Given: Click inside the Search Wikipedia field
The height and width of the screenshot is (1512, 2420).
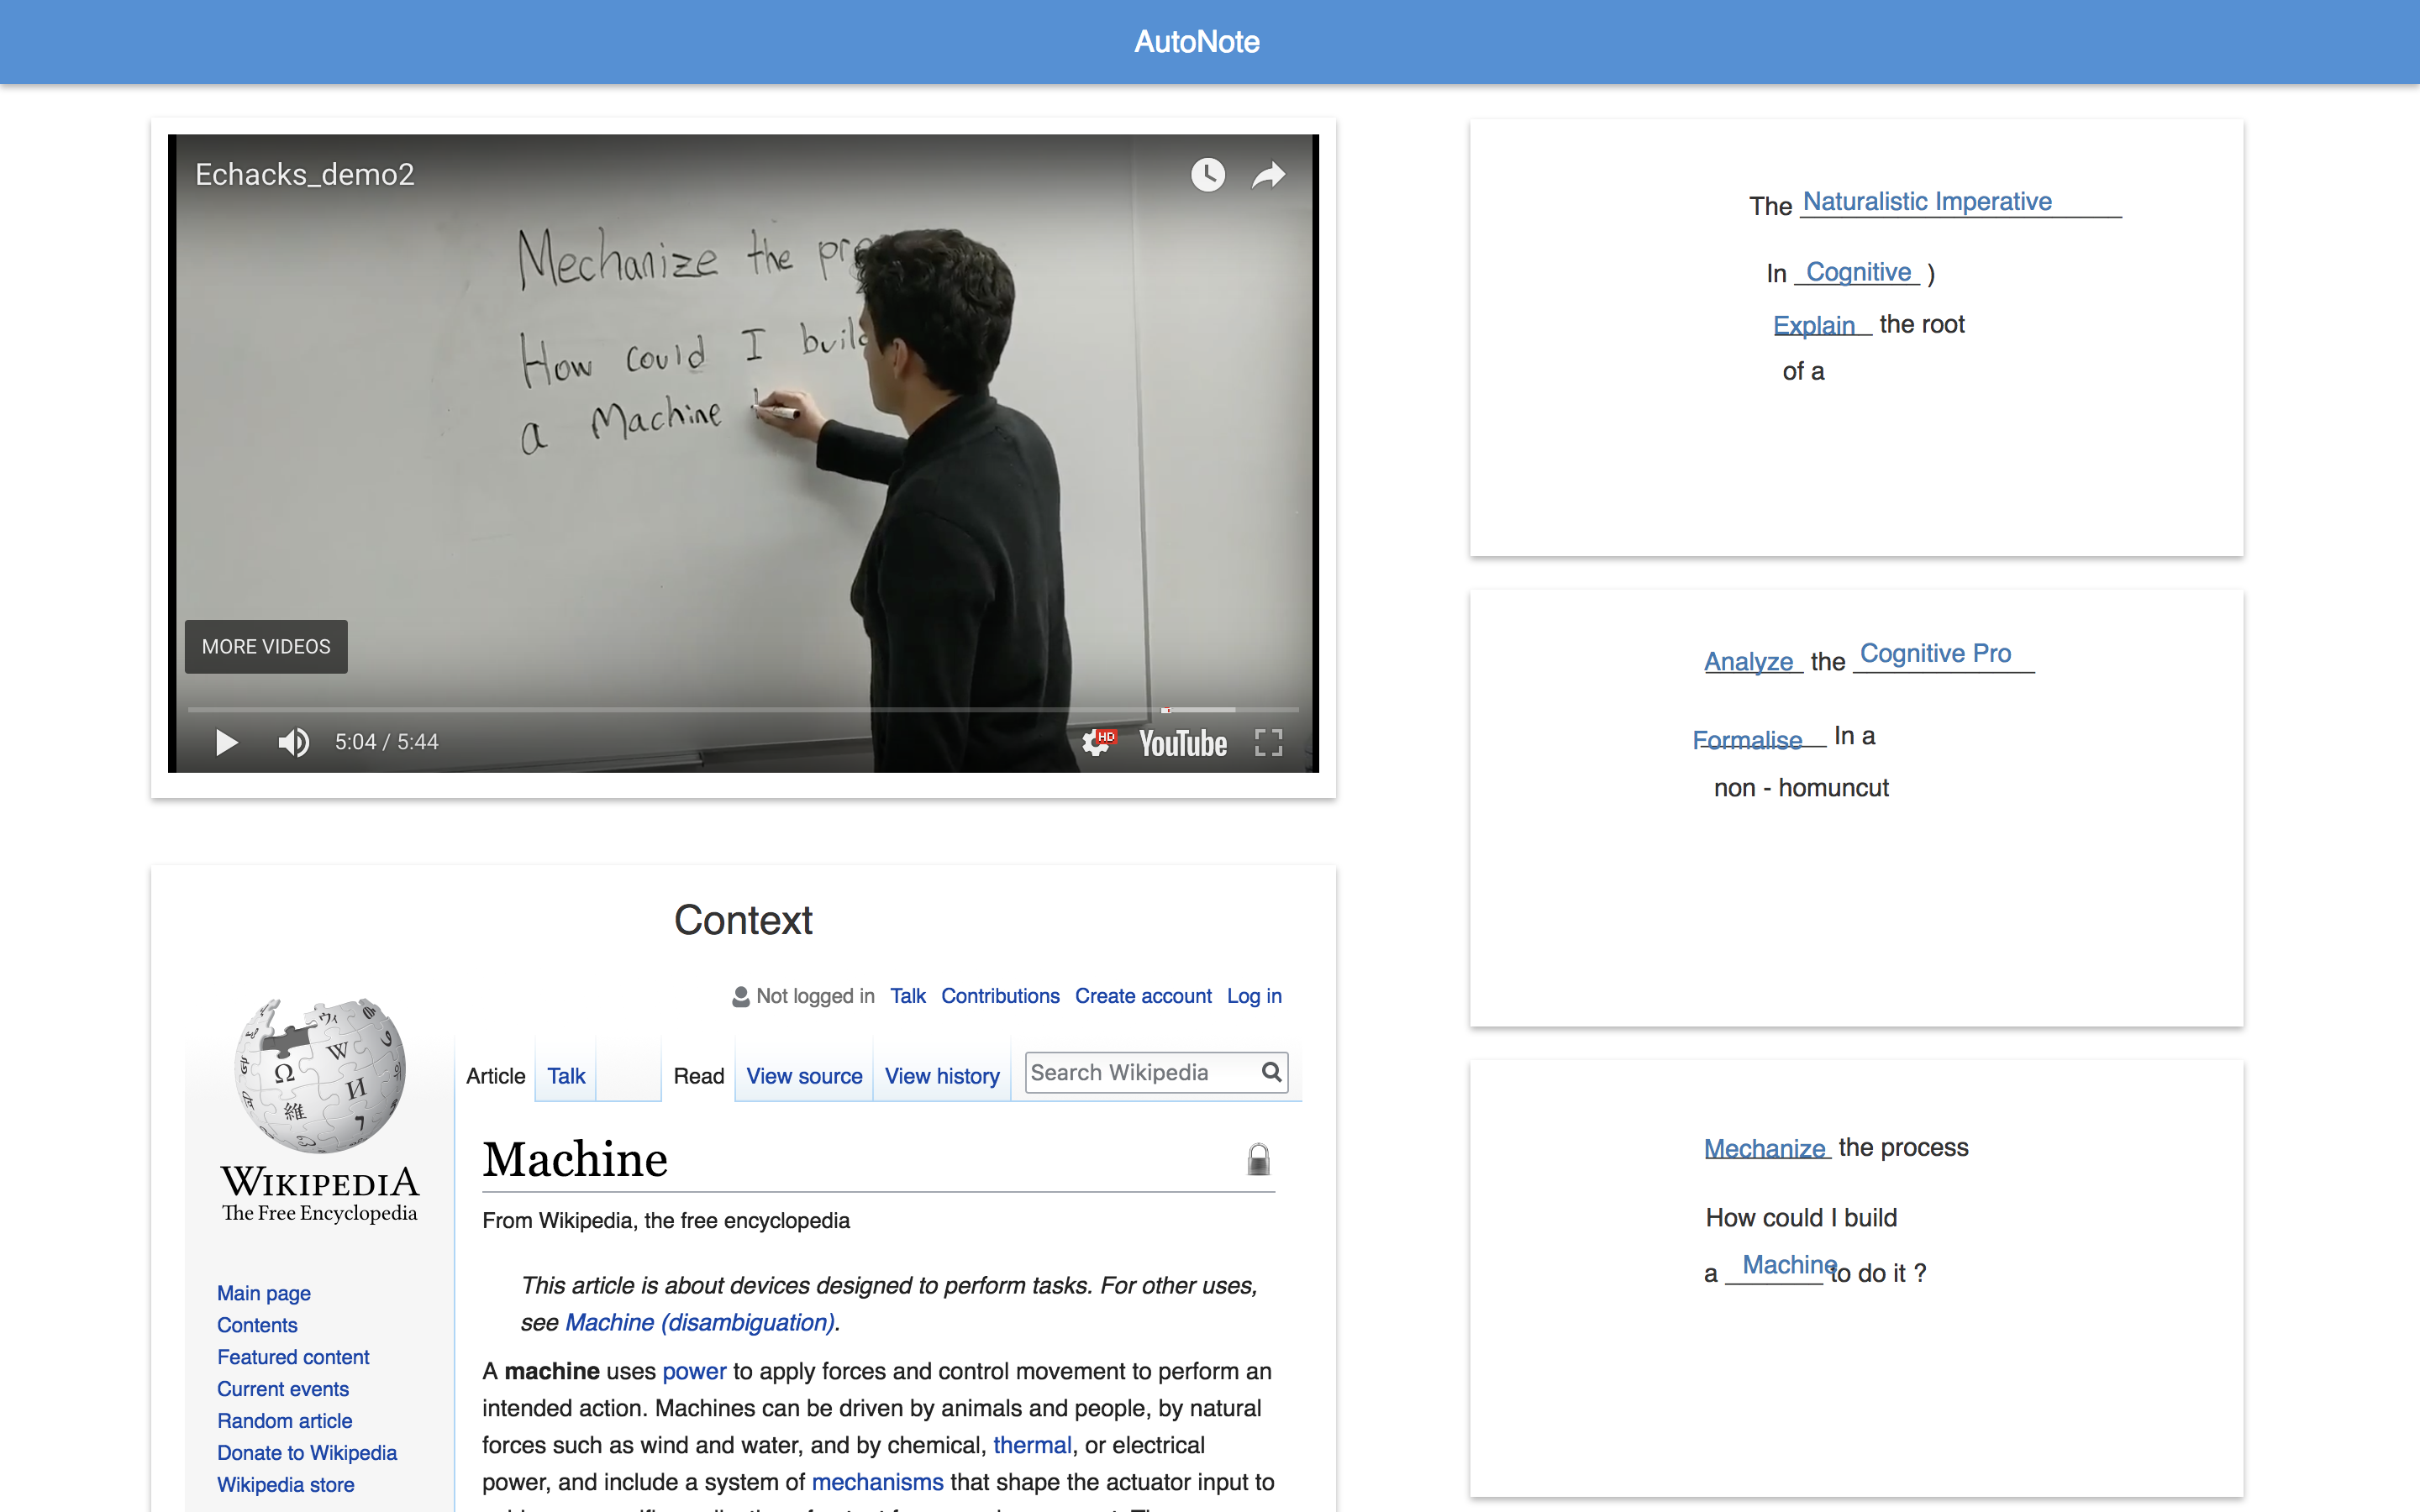Looking at the screenshot, I should [1140, 1072].
